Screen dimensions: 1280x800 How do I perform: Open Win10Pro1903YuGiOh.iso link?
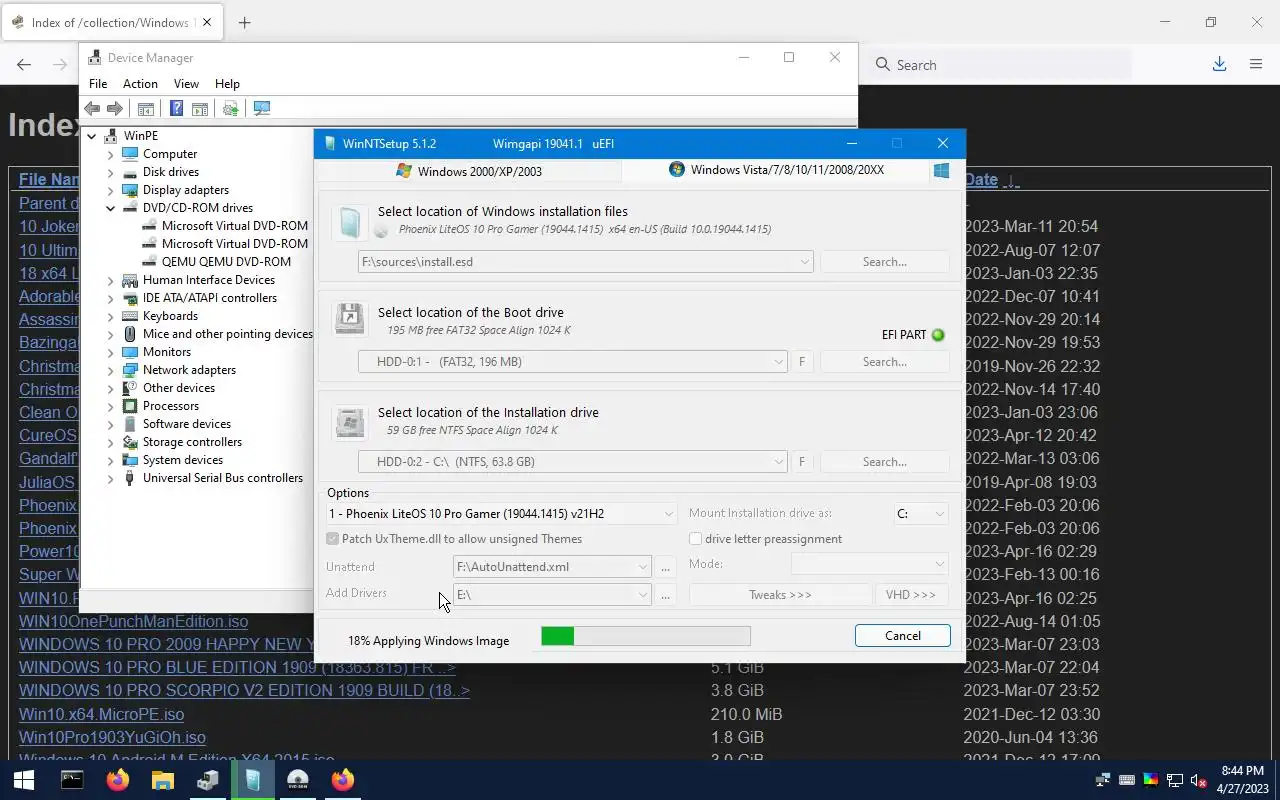pyautogui.click(x=112, y=737)
